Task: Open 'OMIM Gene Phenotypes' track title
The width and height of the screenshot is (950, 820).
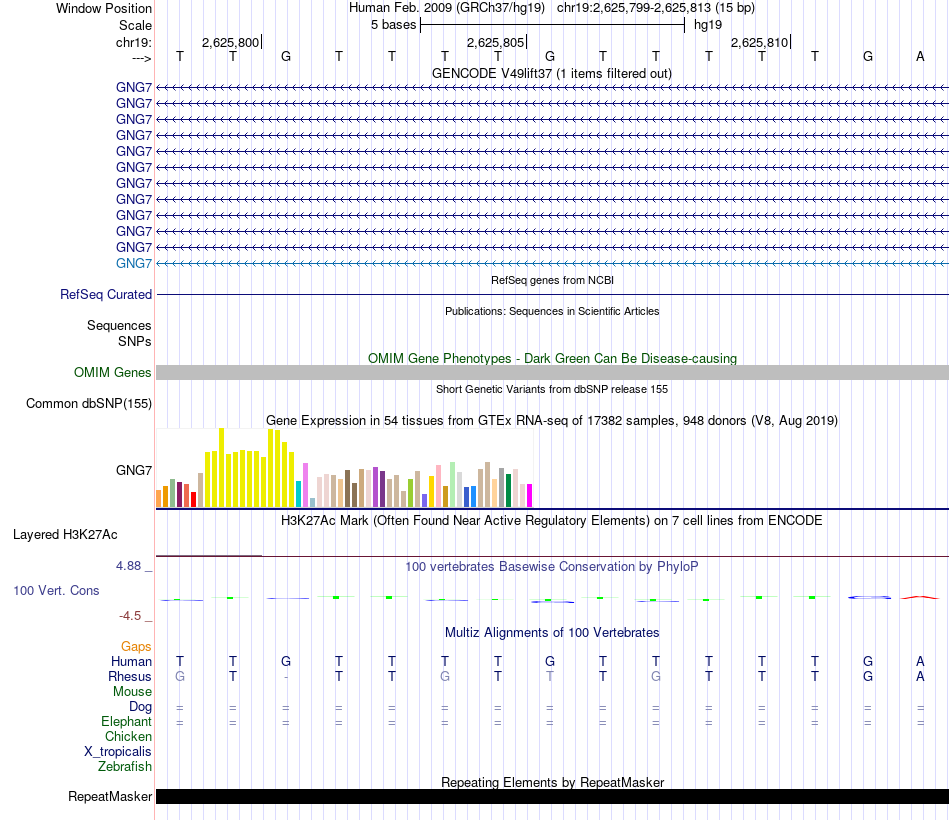Action: point(552,358)
